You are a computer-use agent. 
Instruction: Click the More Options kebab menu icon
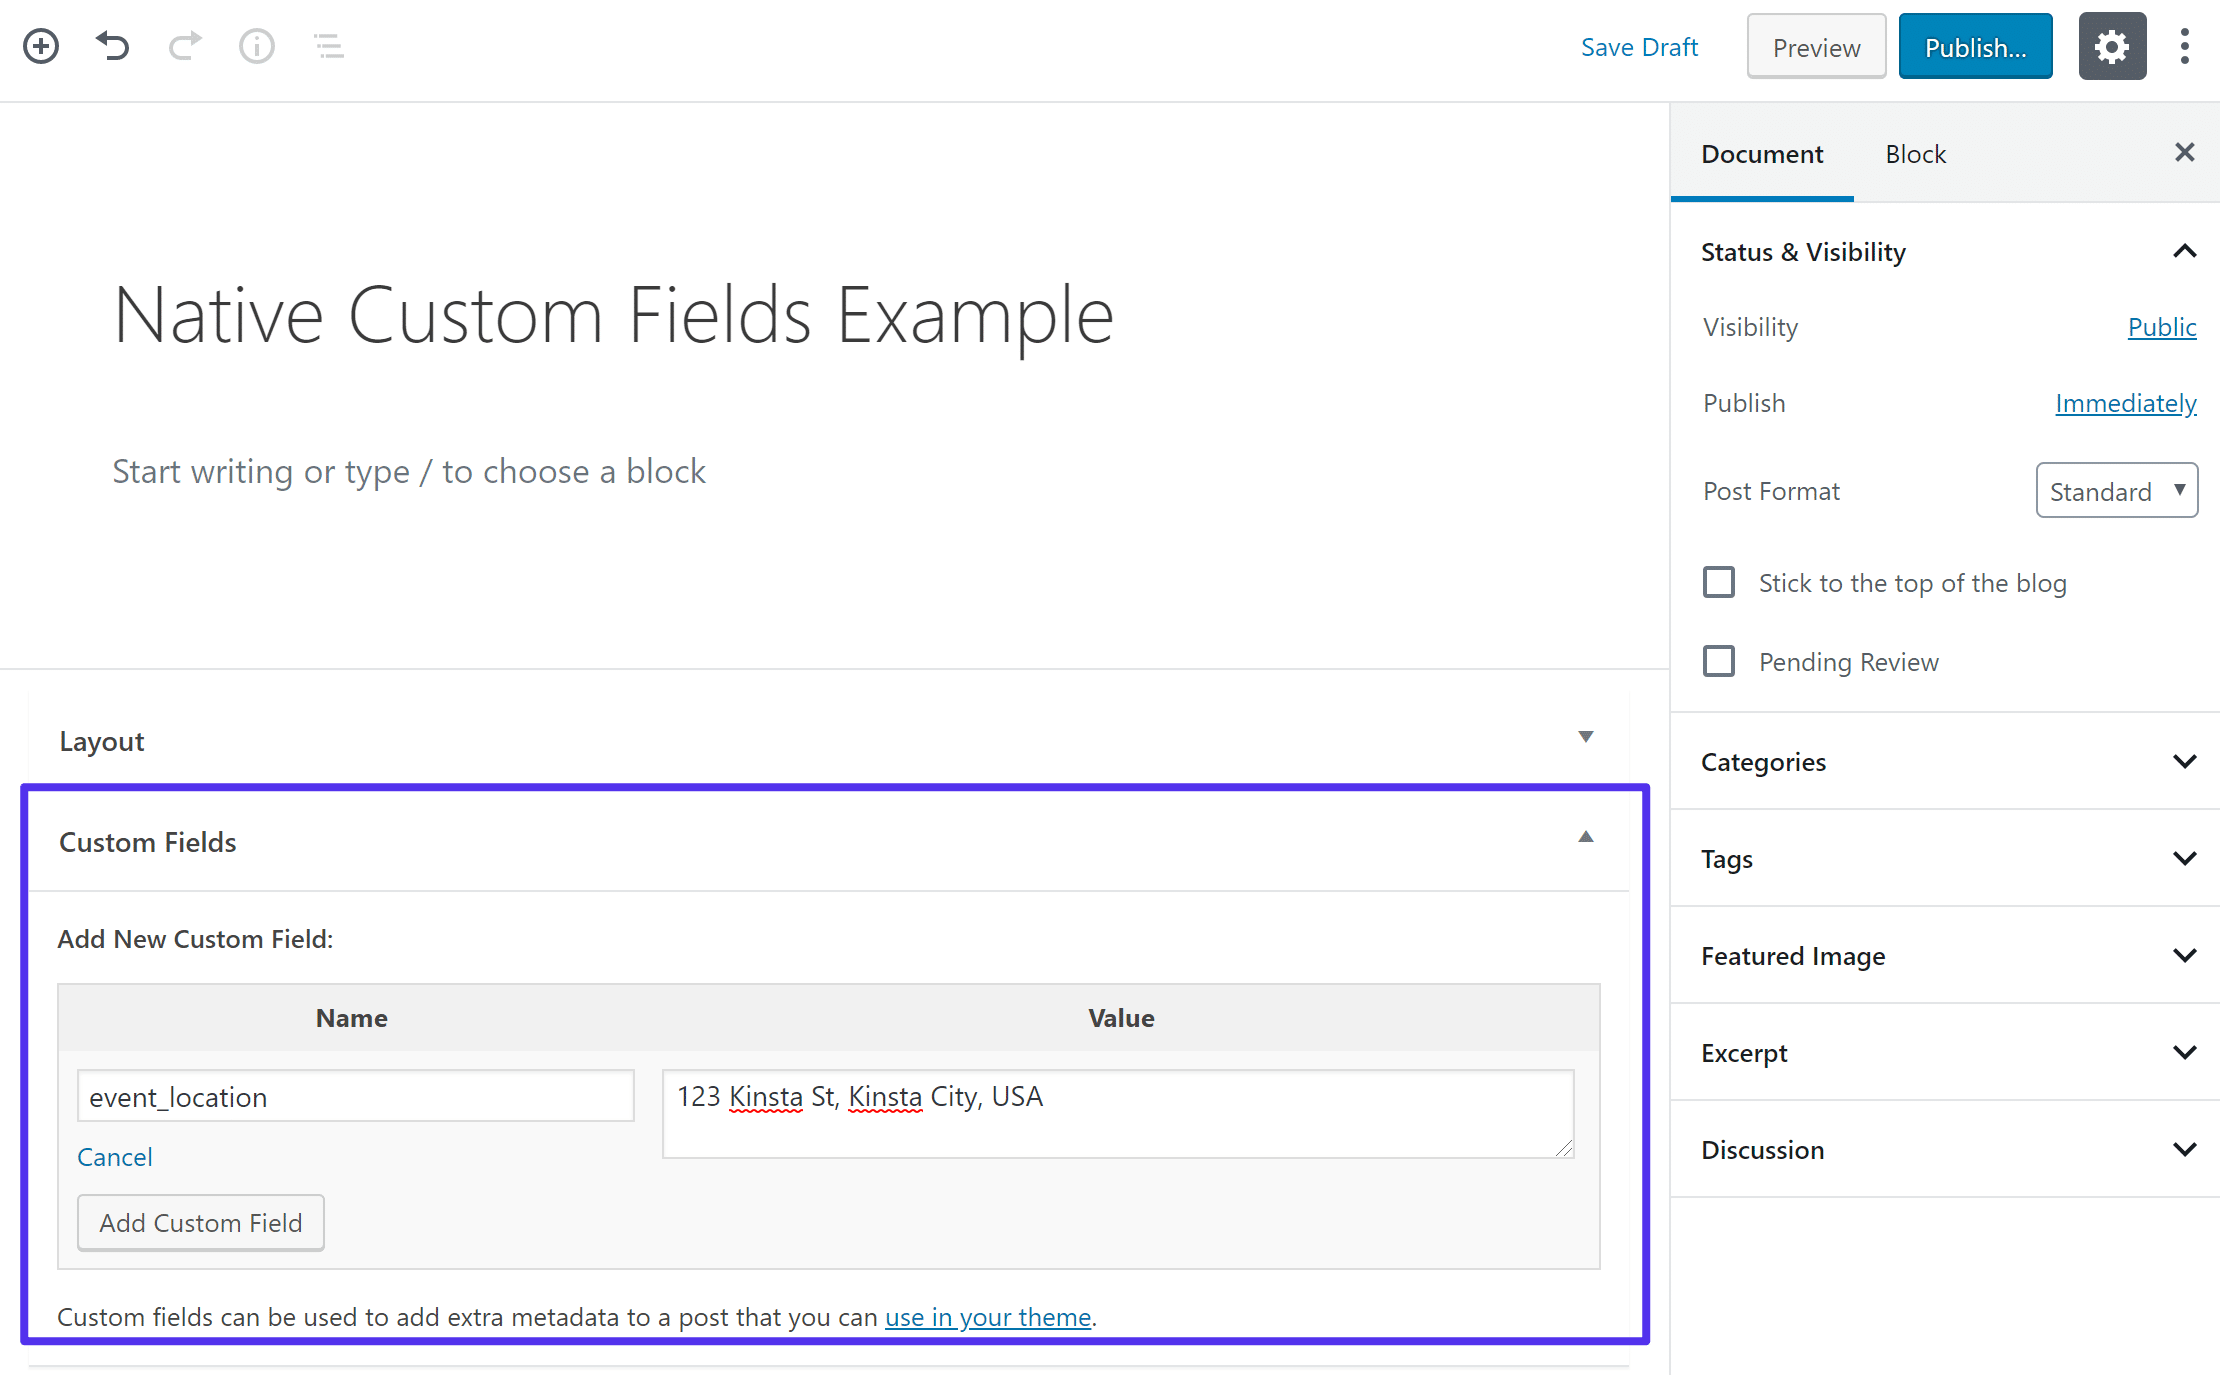click(2185, 44)
